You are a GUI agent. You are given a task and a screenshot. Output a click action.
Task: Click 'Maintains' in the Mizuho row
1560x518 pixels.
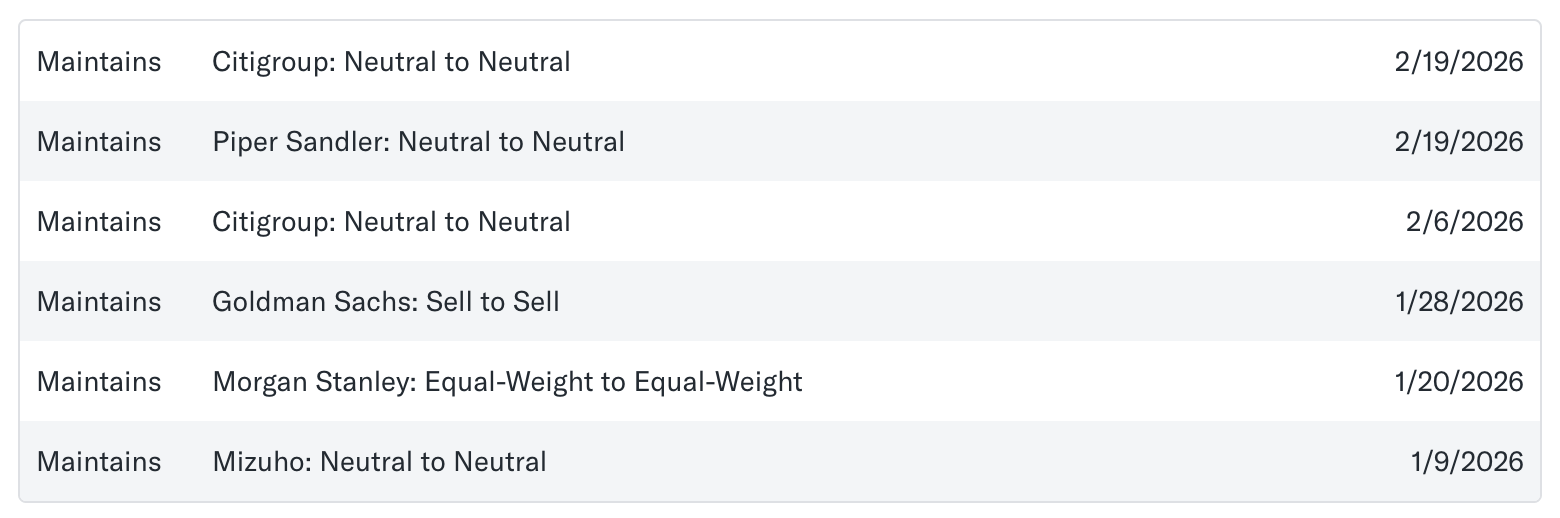click(x=99, y=462)
